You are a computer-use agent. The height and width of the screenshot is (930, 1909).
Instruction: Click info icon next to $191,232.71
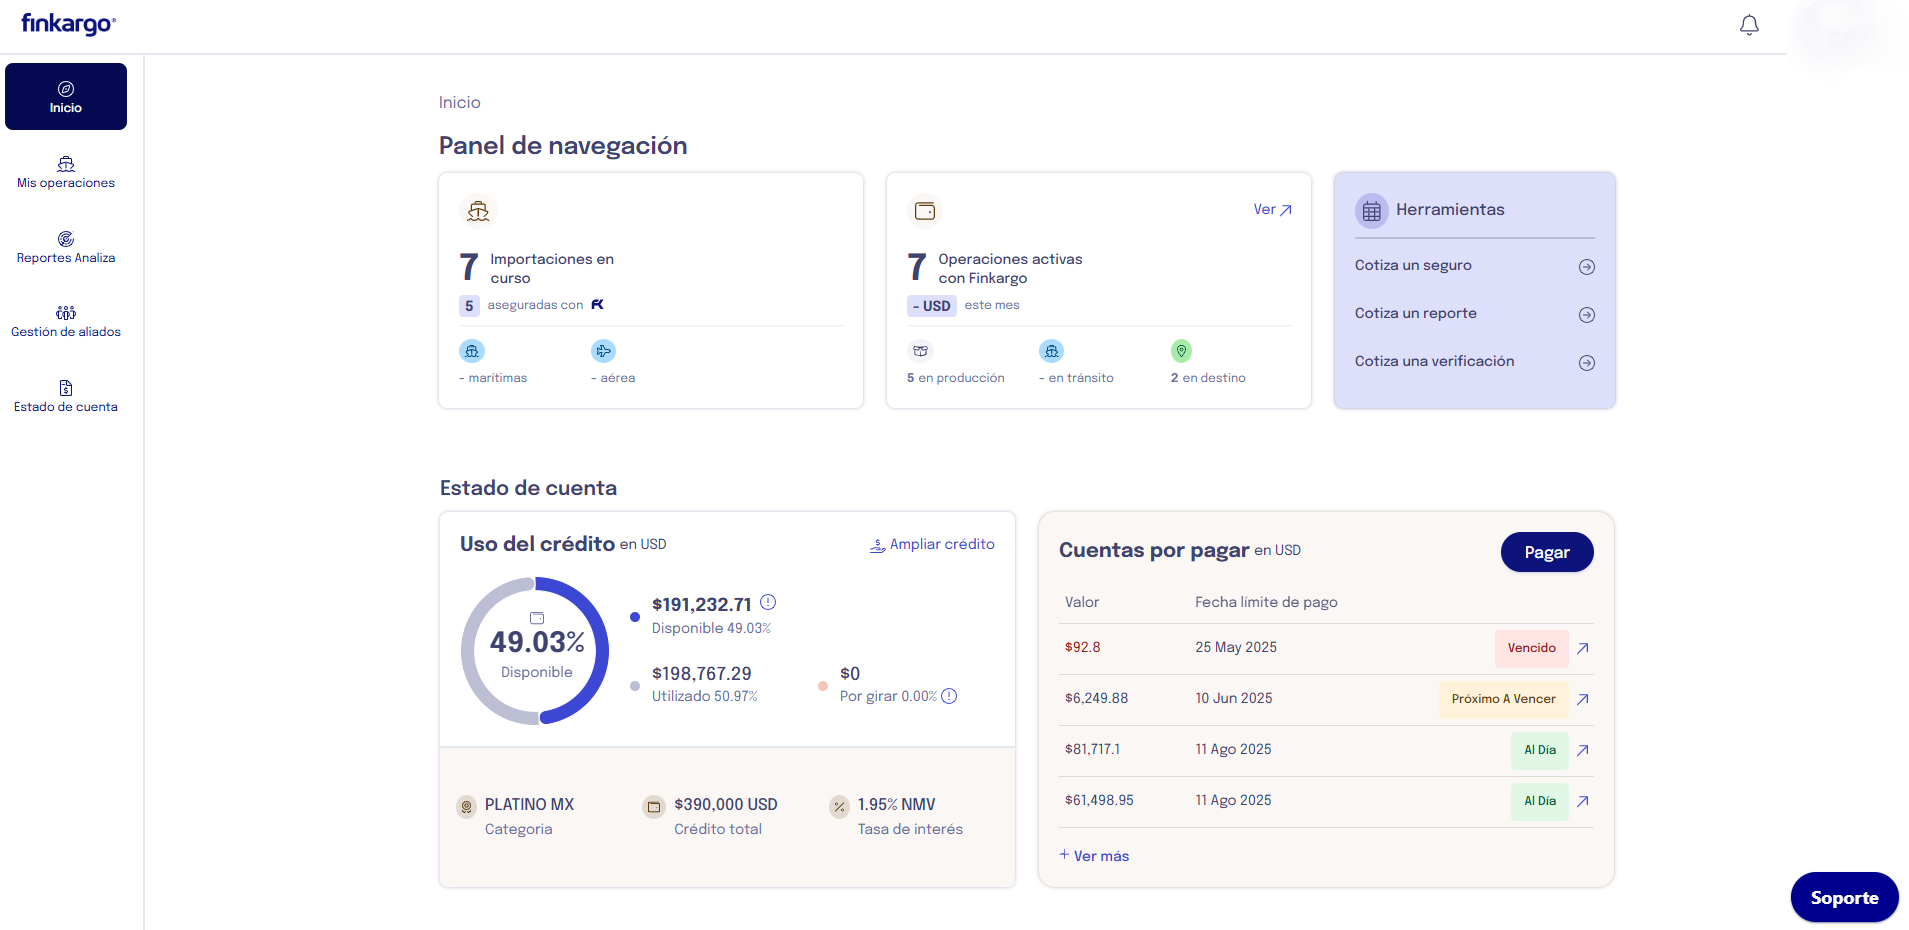click(768, 602)
